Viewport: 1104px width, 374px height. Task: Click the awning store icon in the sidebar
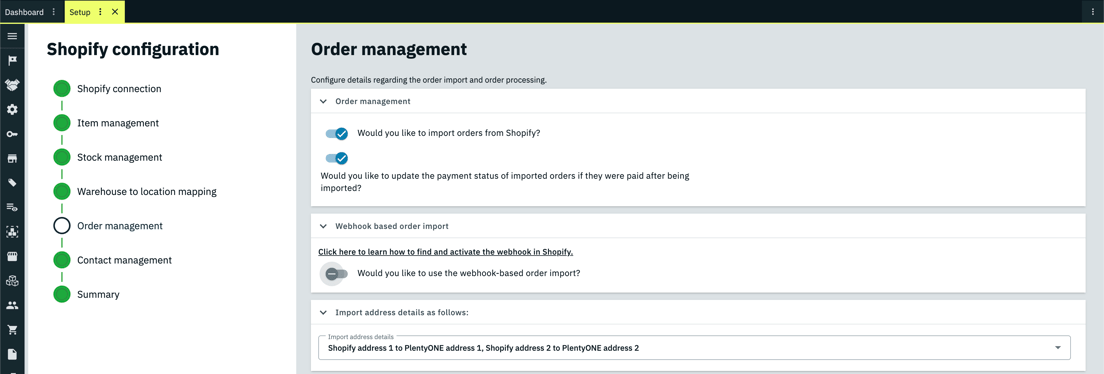tap(12, 256)
